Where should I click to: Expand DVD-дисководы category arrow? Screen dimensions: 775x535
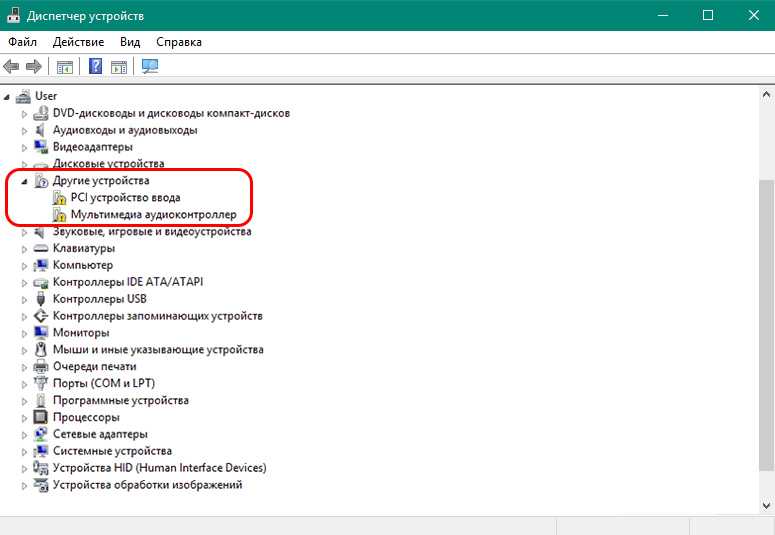(x=24, y=114)
